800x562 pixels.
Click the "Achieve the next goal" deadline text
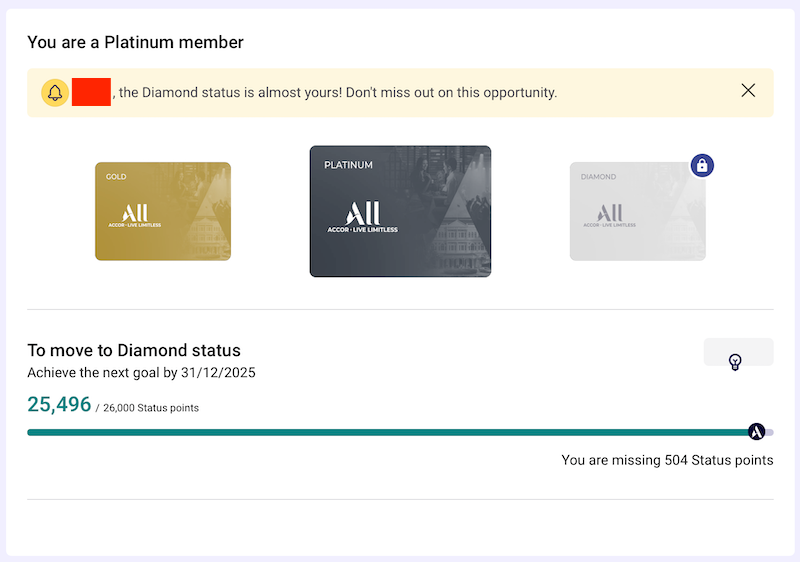pos(141,373)
